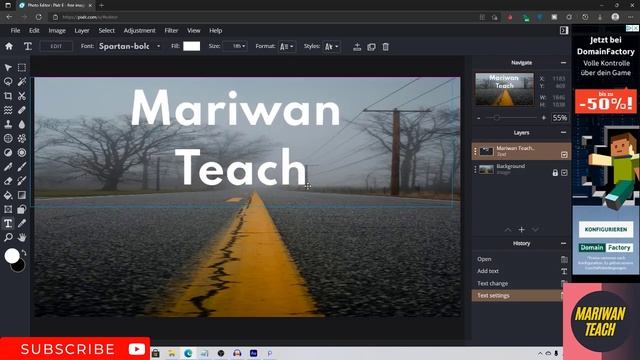Open the Font dropdown Spartan-bold
Screen dimensions: 640x360
click(129, 46)
